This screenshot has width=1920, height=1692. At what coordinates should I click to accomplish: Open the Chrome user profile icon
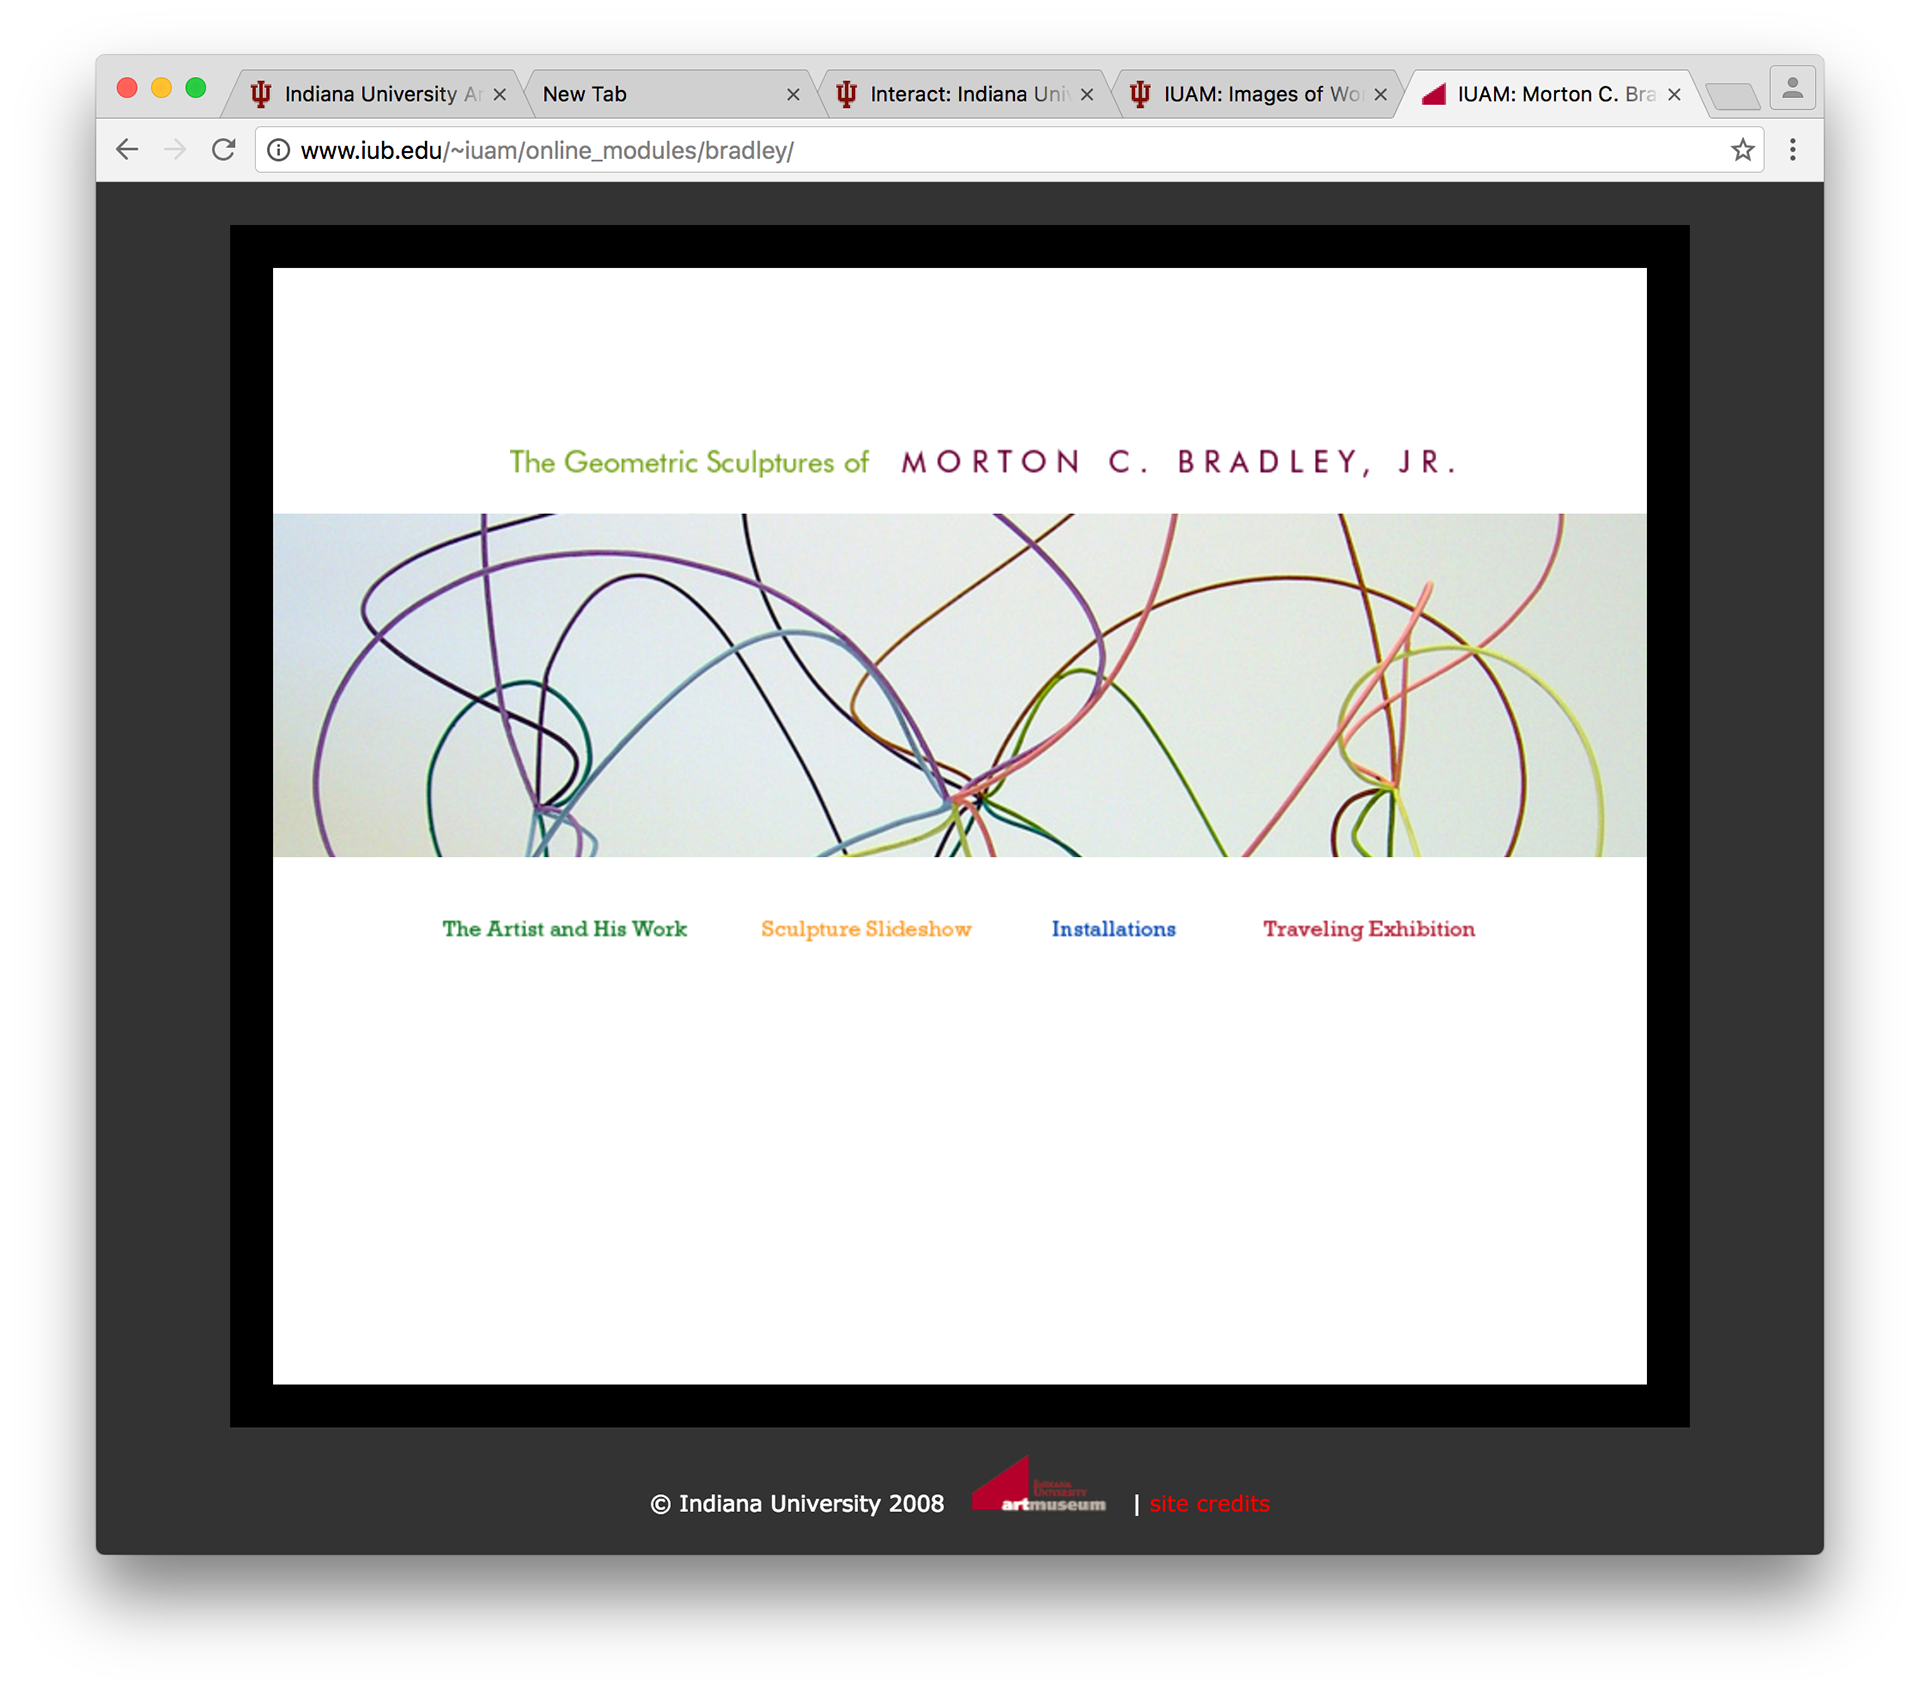pyautogui.click(x=1792, y=89)
